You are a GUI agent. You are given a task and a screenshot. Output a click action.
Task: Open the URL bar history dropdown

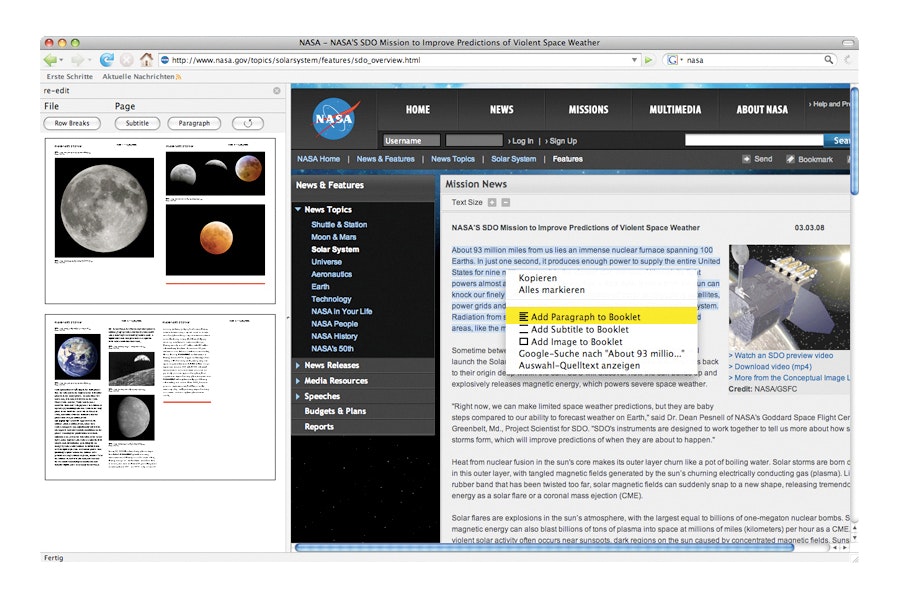click(x=634, y=60)
